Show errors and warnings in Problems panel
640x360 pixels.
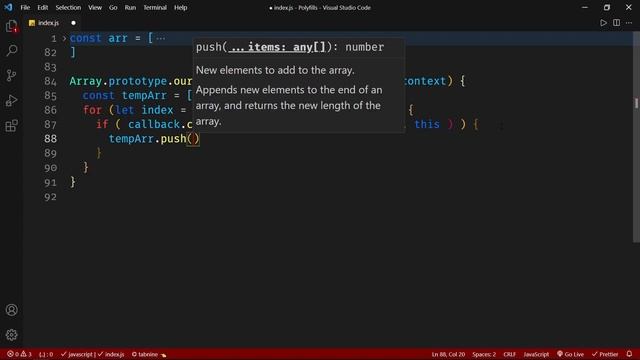(x=19, y=354)
